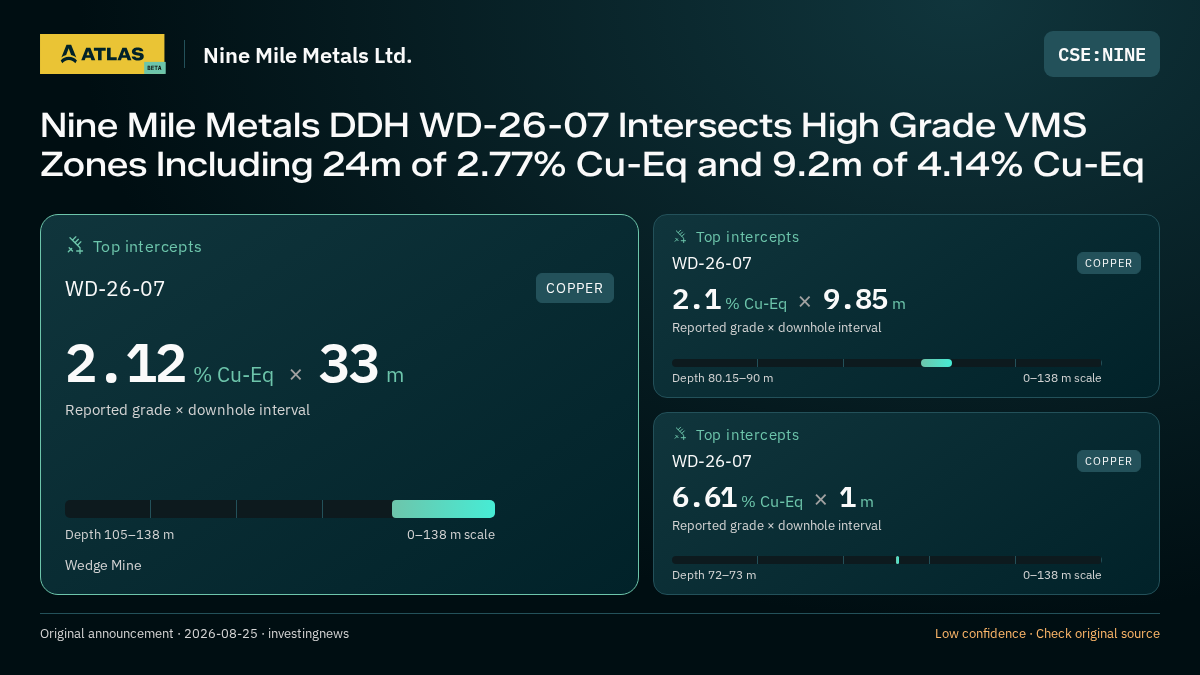Viewport: 1200px width, 675px height.
Task: Click the Depth 72–73 m label
Action: click(x=714, y=575)
